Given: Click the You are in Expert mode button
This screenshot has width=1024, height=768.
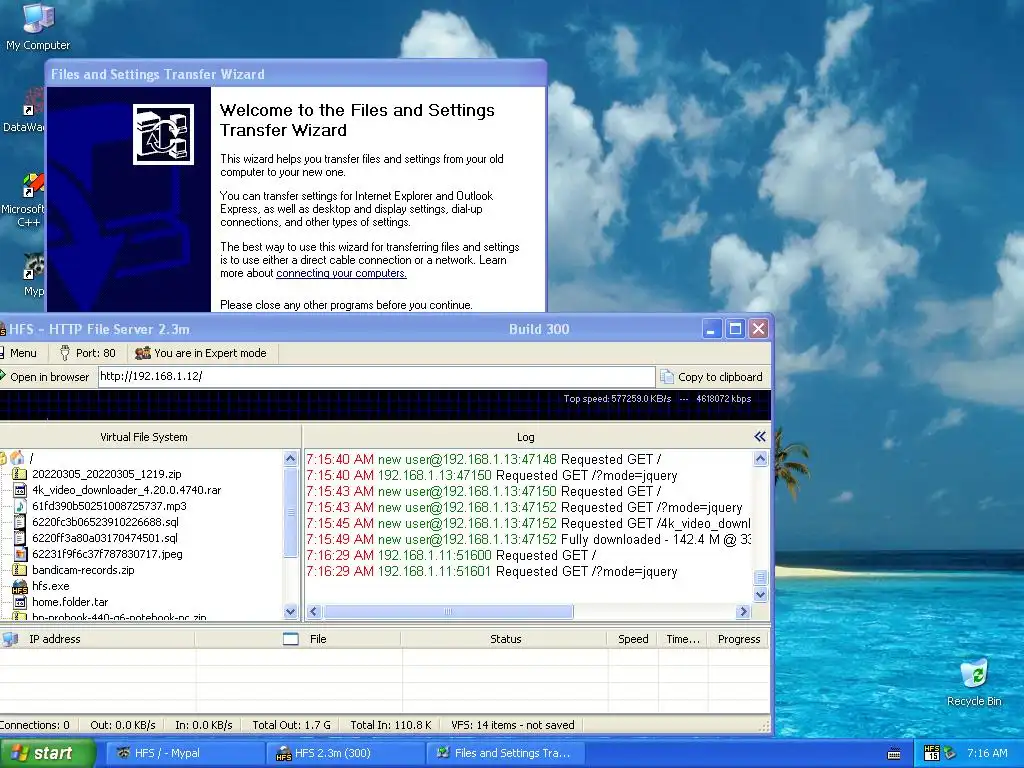Looking at the screenshot, I should (200, 353).
